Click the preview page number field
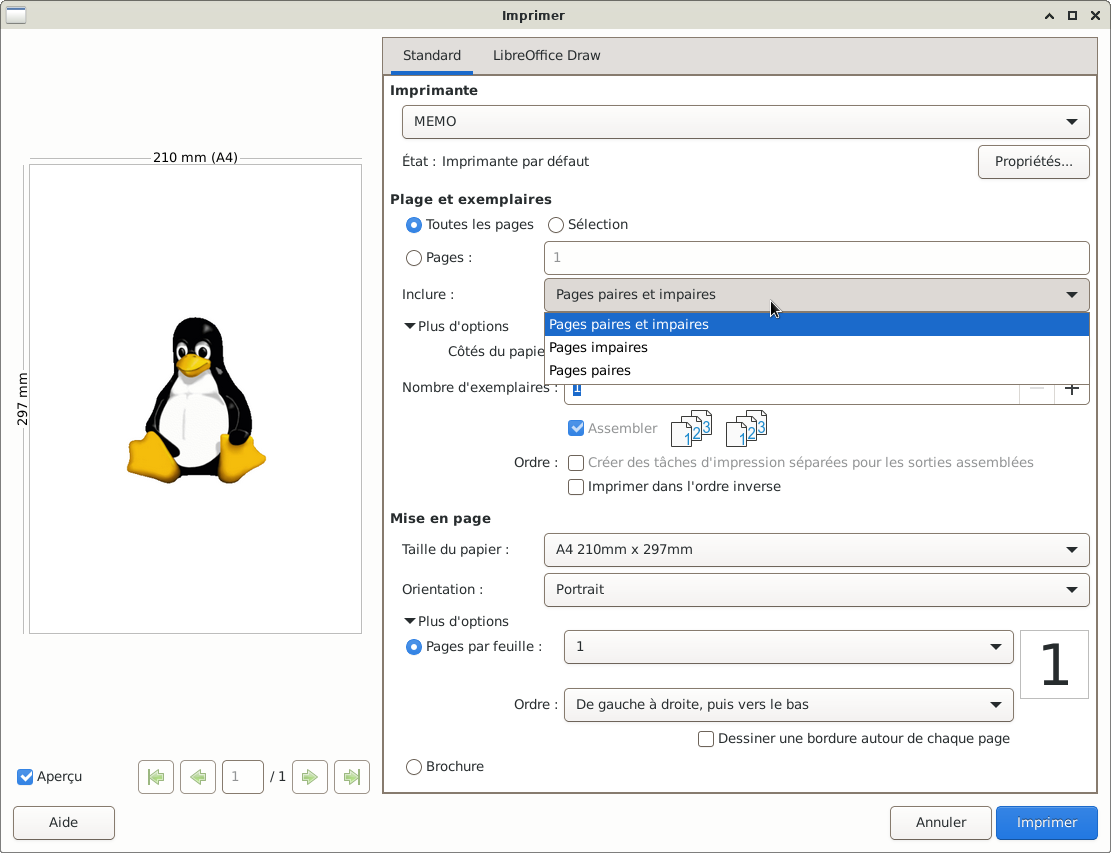This screenshot has height=853, width=1111. (242, 776)
